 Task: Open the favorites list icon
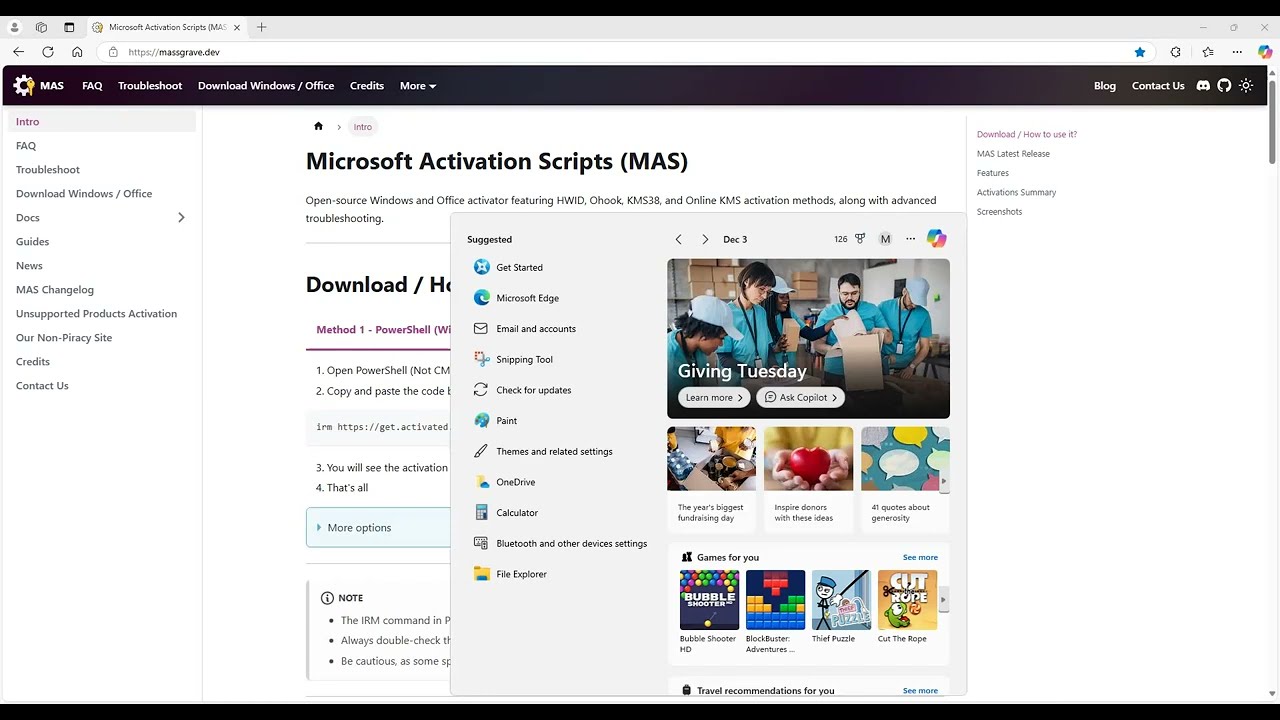pyautogui.click(x=1208, y=52)
